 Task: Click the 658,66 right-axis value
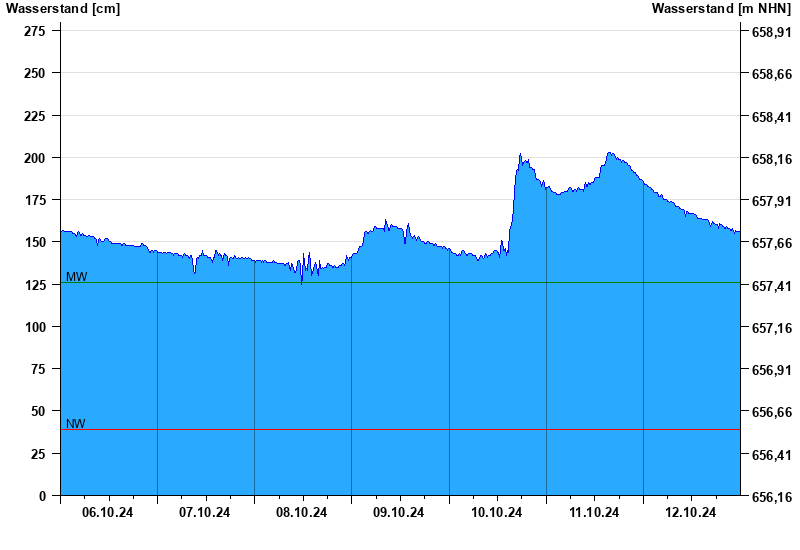pyautogui.click(x=772, y=74)
